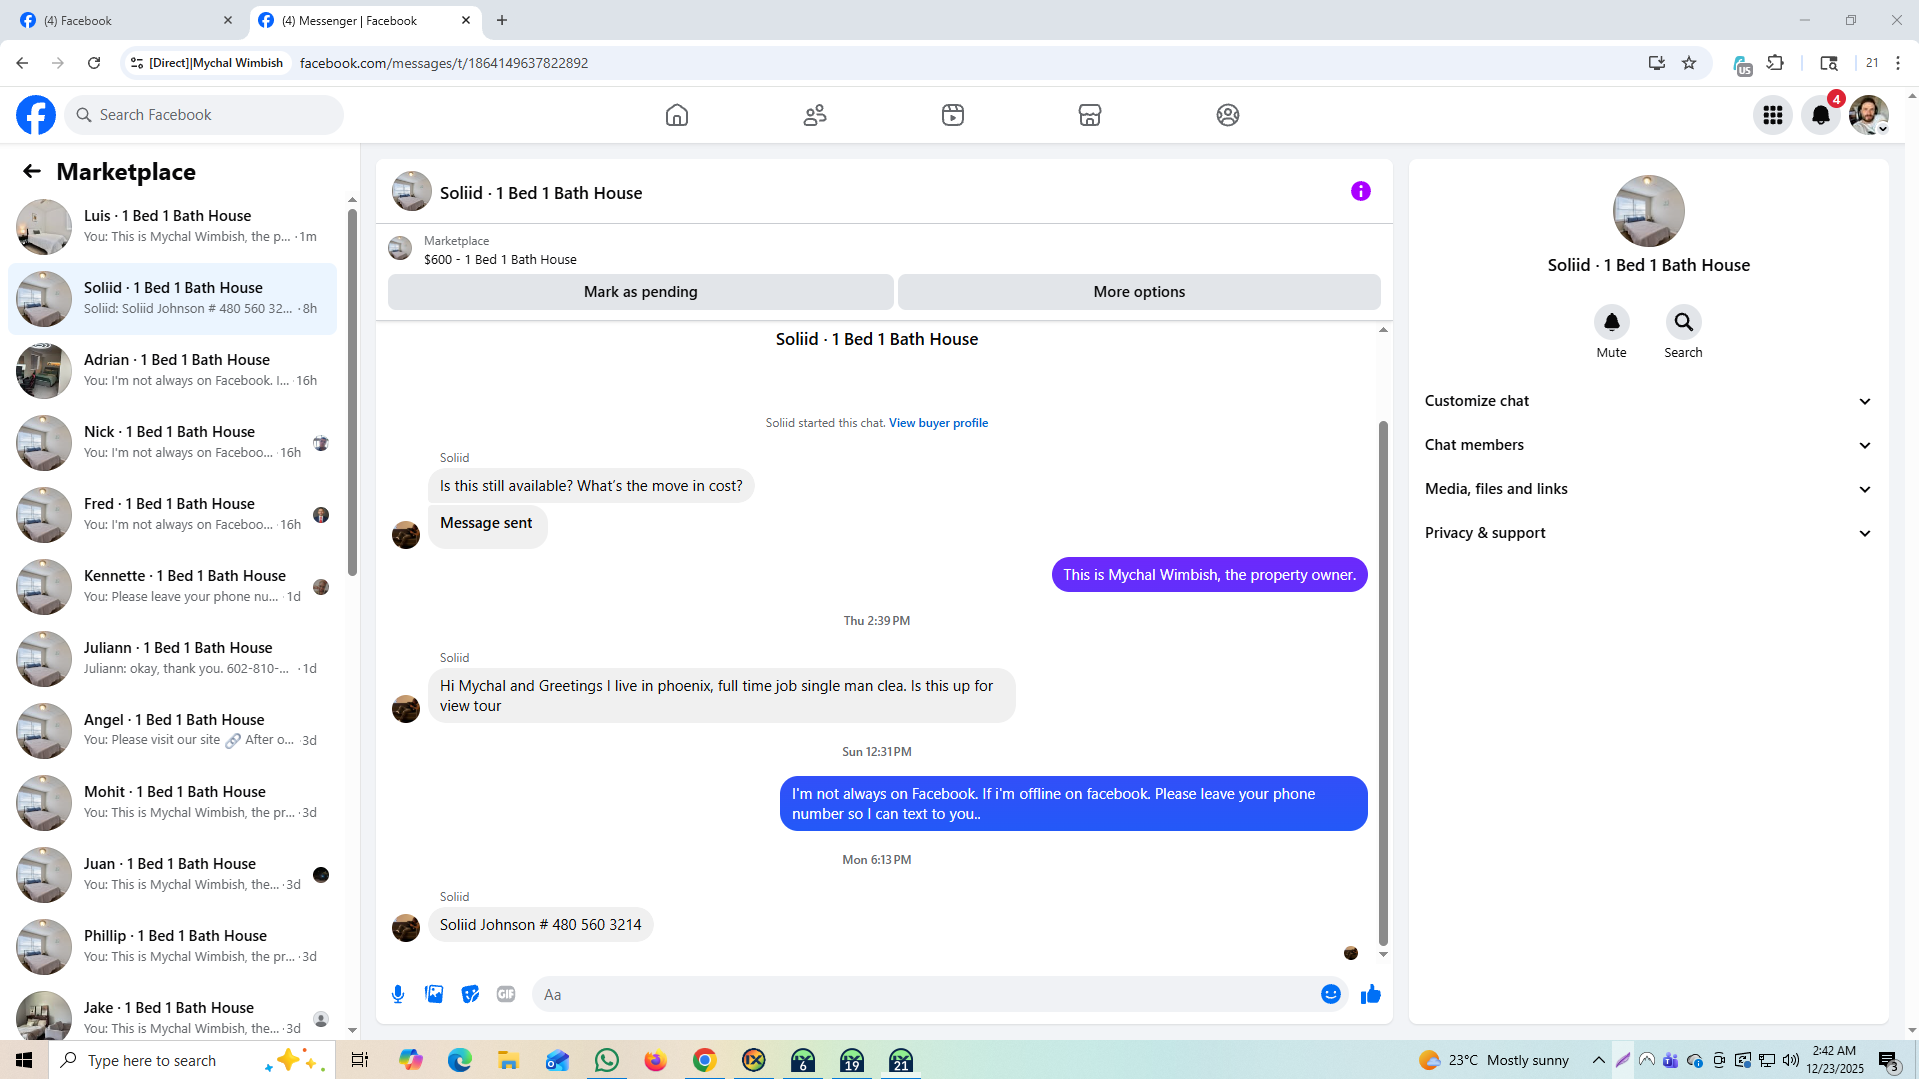Expand Privacy & support section
The image size is (1919, 1079).
[1648, 533]
